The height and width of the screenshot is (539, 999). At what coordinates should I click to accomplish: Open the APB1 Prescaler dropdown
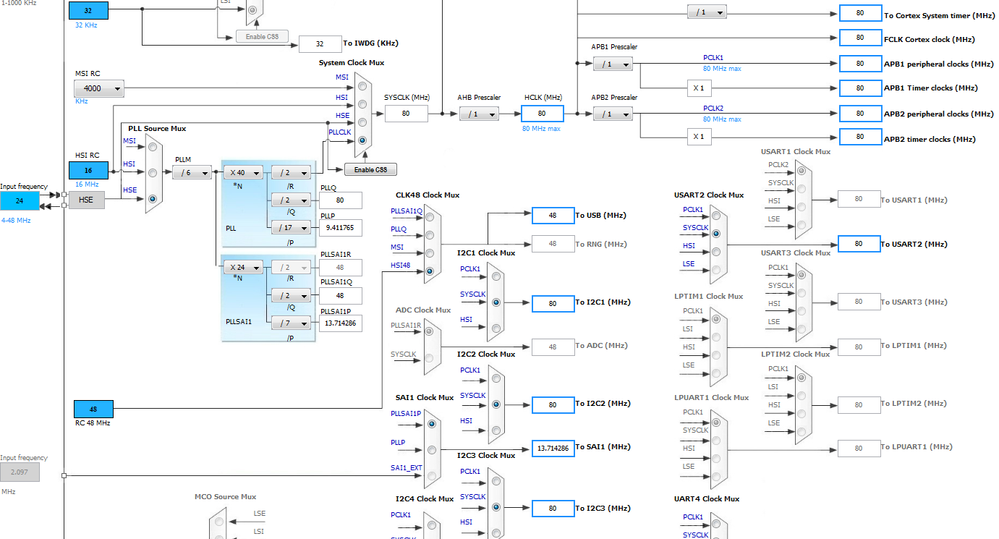(613, 64)
